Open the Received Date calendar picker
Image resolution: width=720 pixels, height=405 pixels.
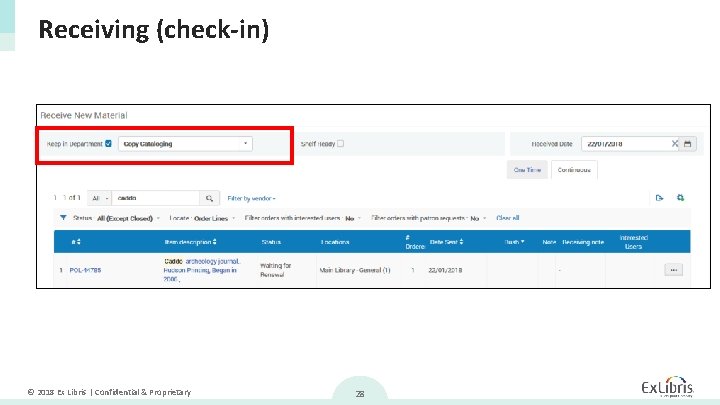coord(687,144)
